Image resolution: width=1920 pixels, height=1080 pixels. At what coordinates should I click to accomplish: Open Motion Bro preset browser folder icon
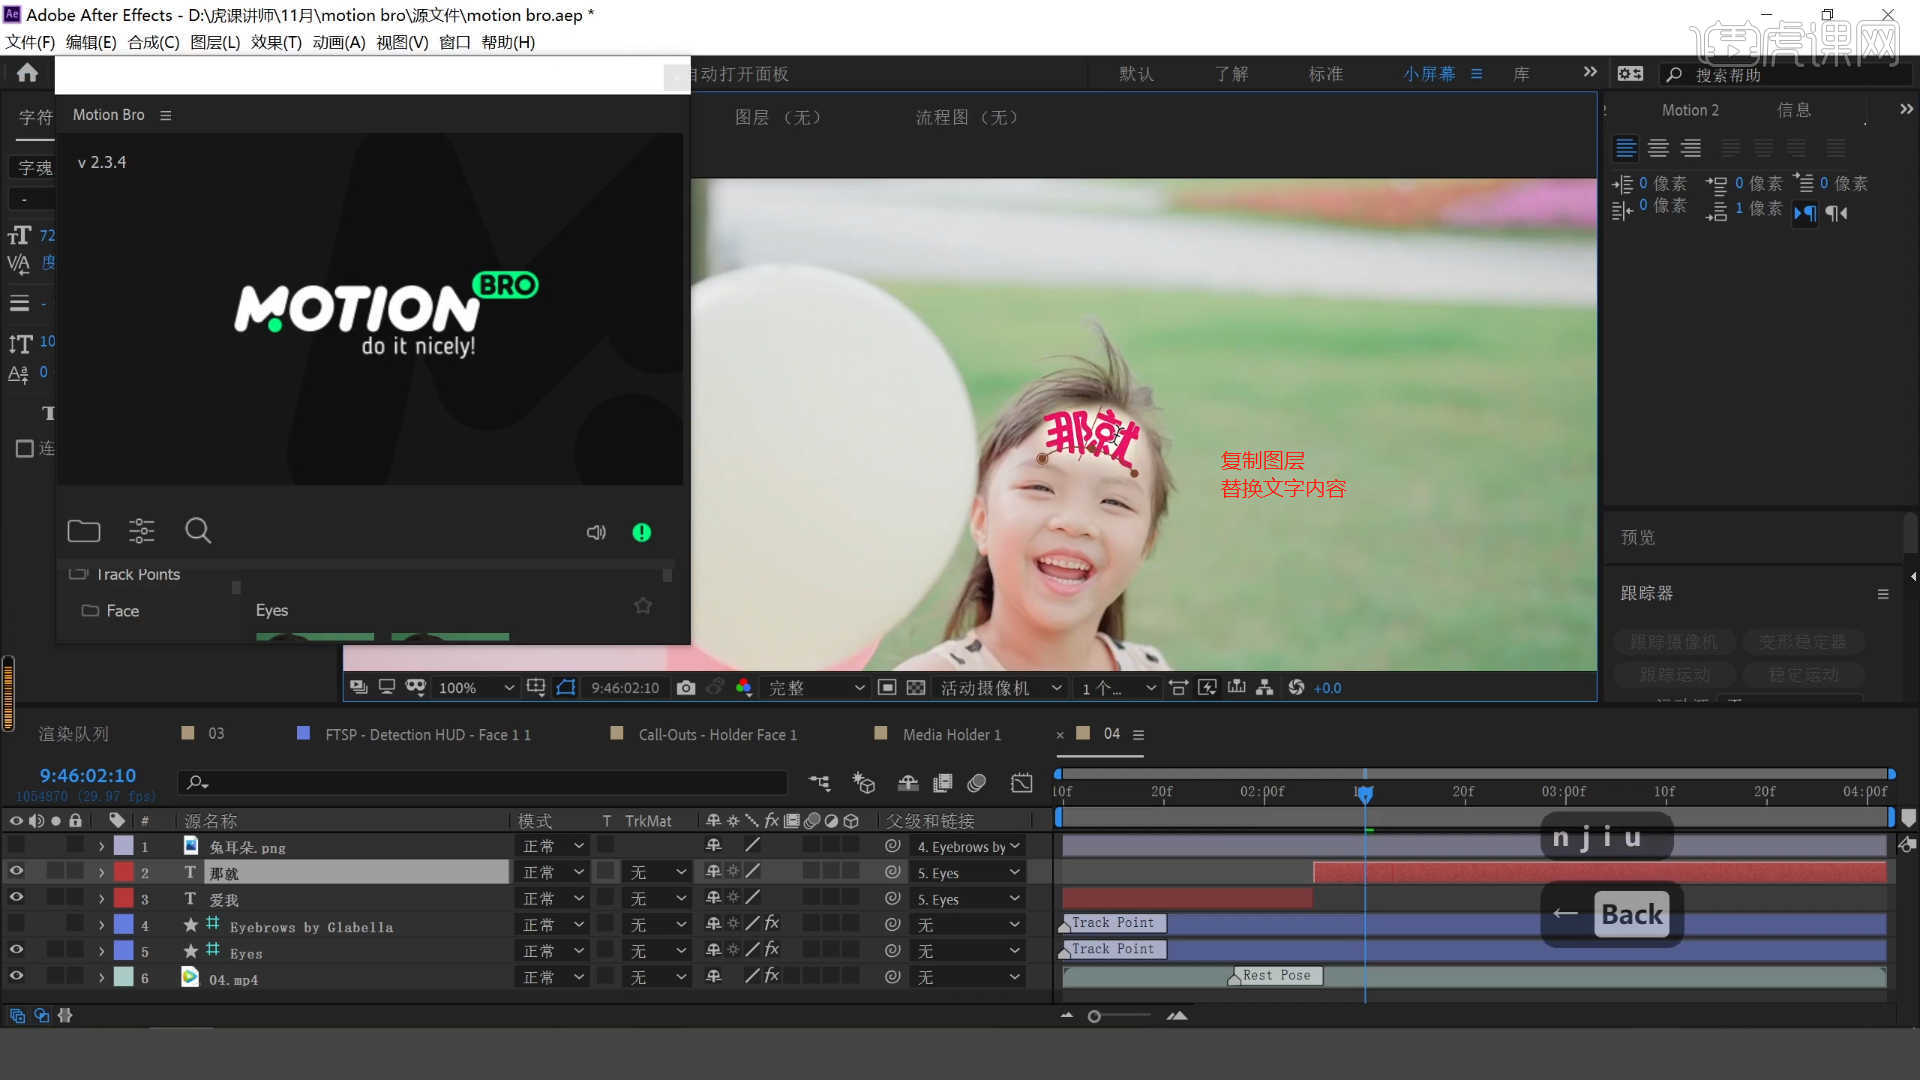click(84, 531)
